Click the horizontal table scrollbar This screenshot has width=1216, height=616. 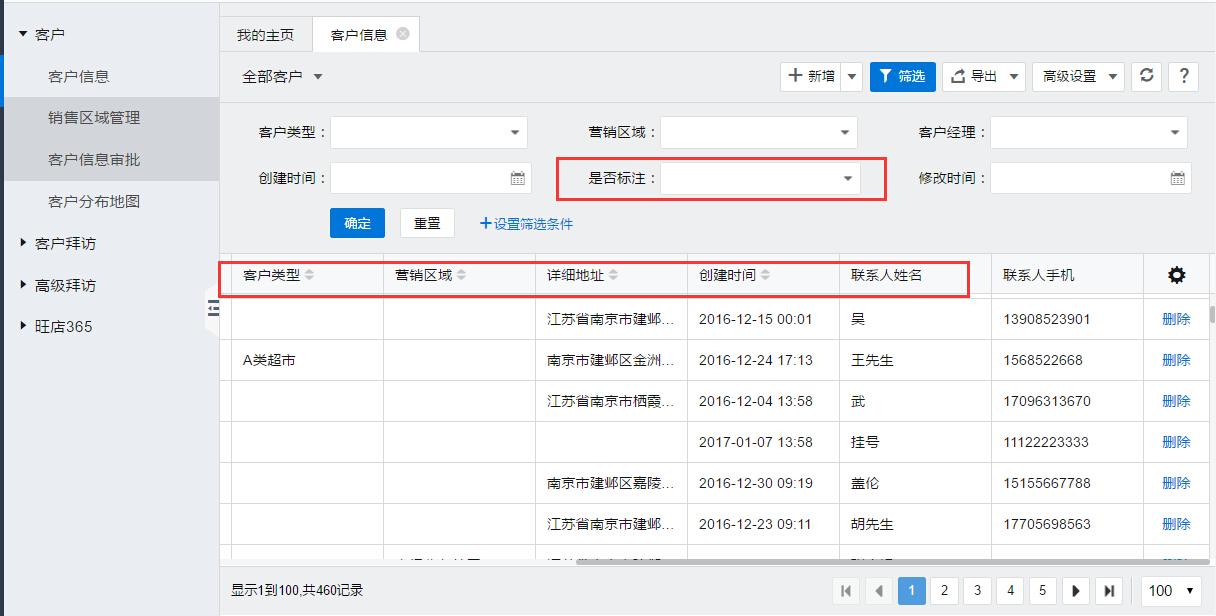tap(890, 561)
